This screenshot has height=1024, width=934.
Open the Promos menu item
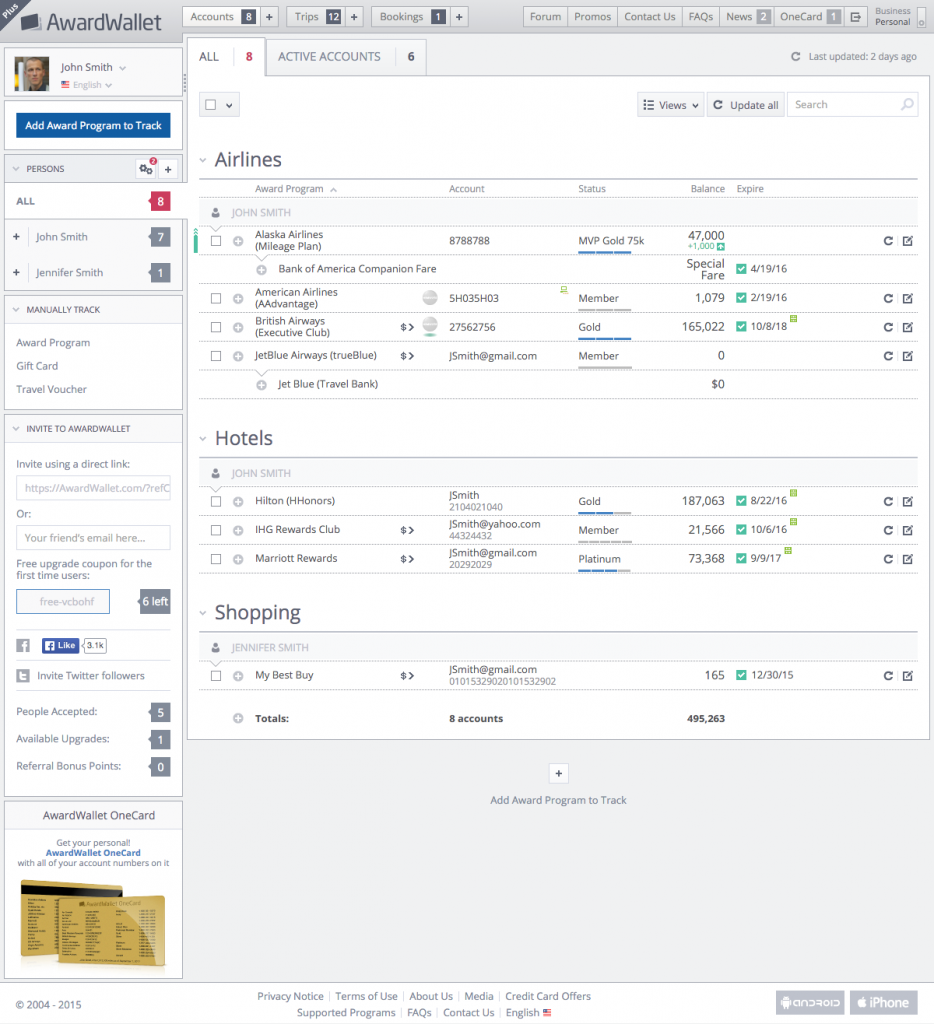click(592, 17)
